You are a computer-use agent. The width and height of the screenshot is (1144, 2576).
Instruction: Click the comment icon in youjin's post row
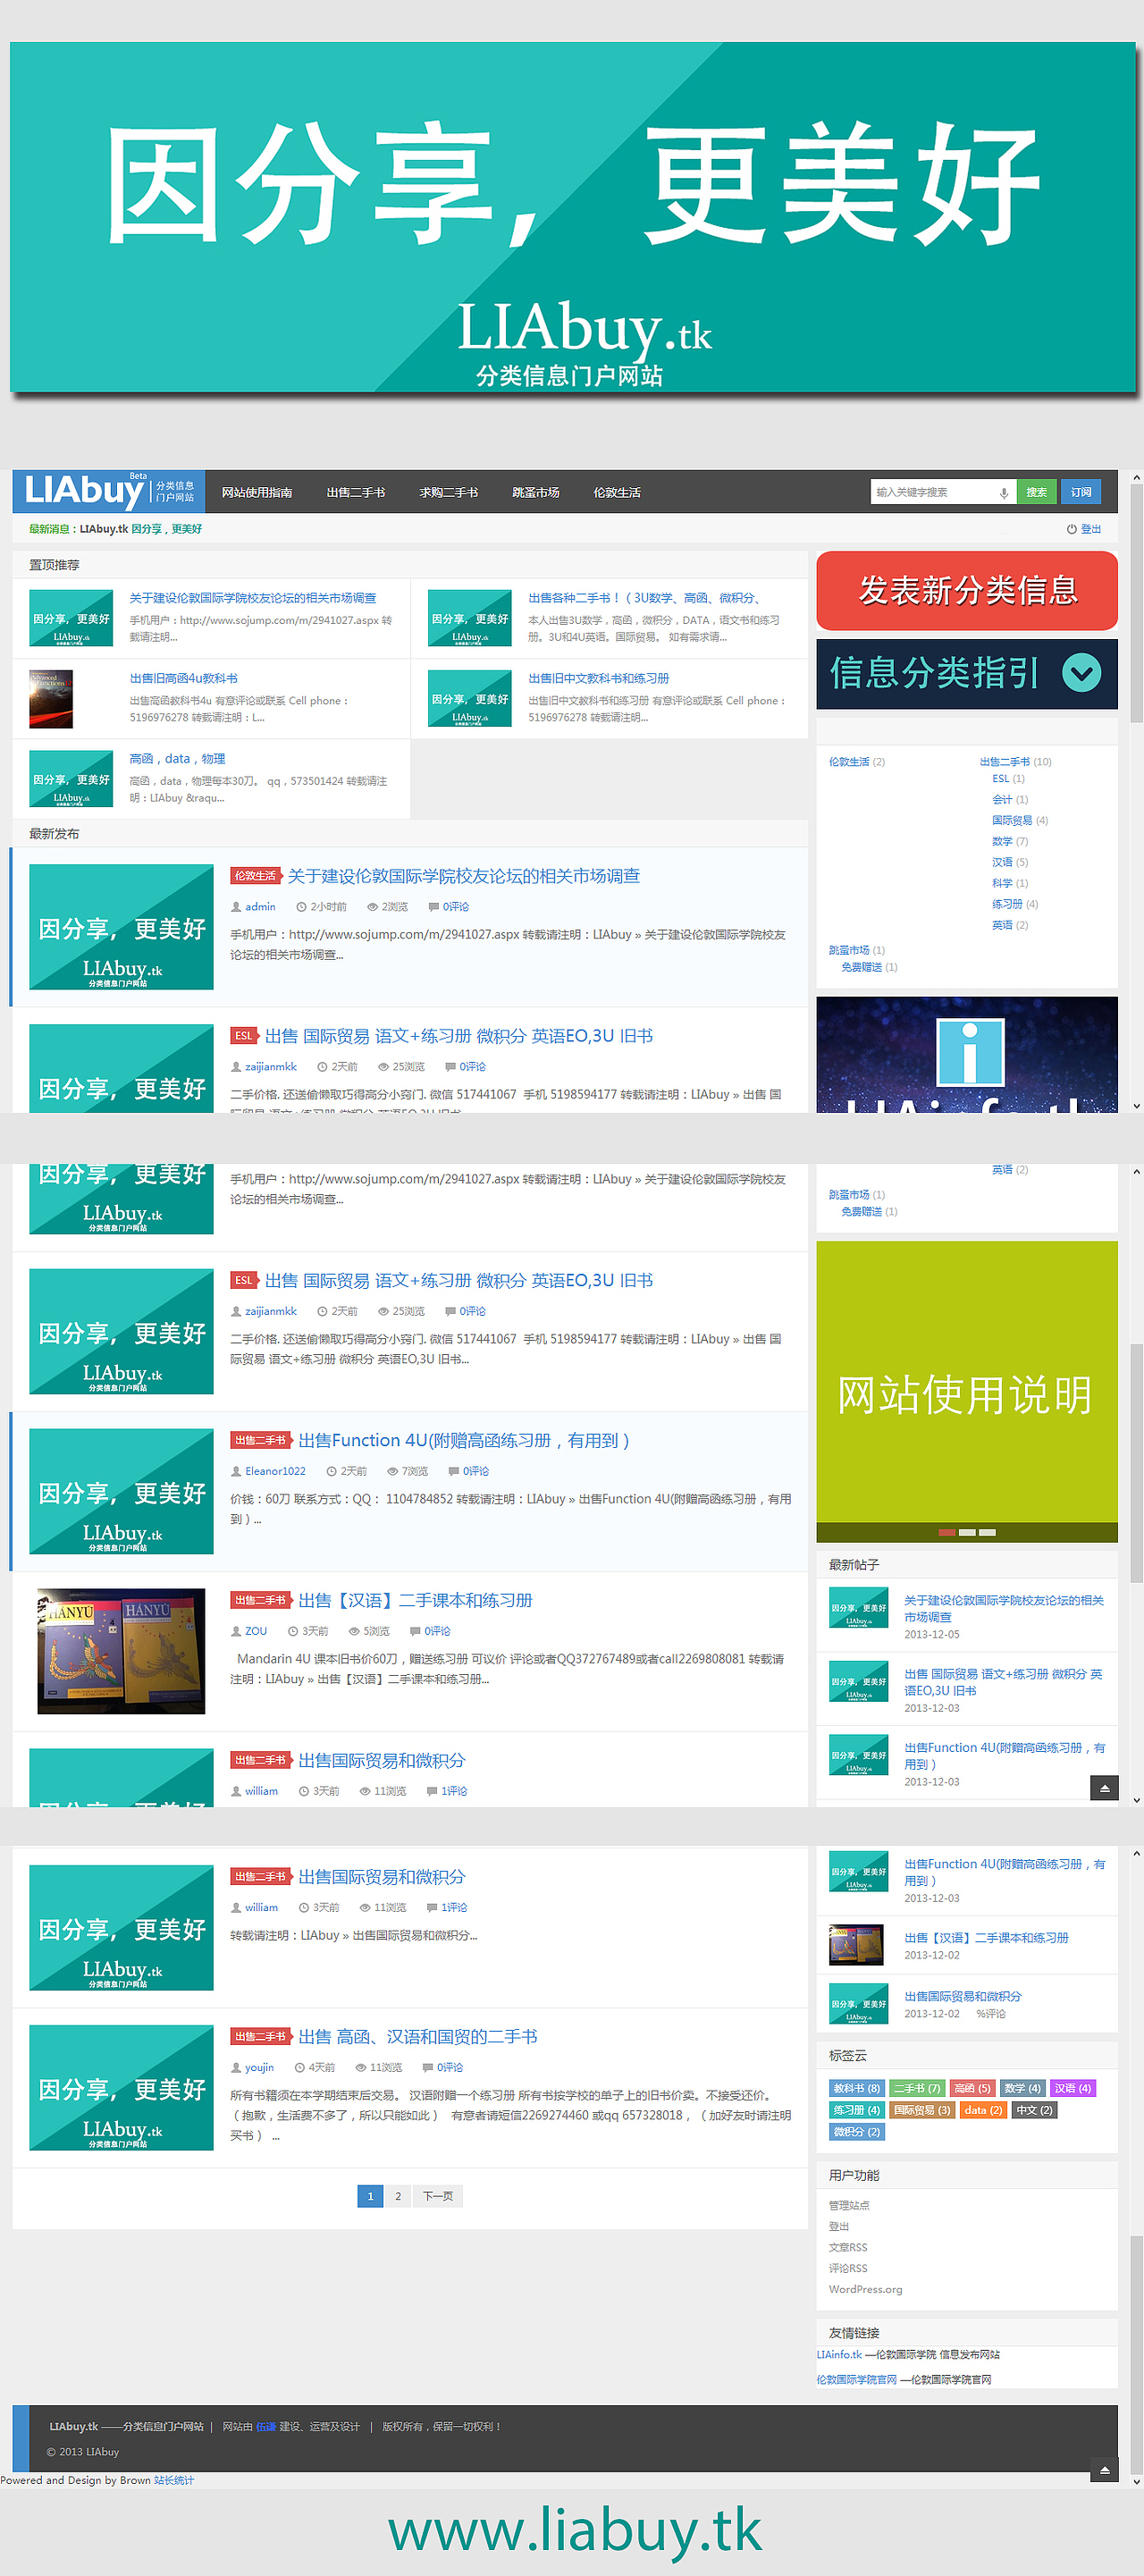tap(427, 2067)
